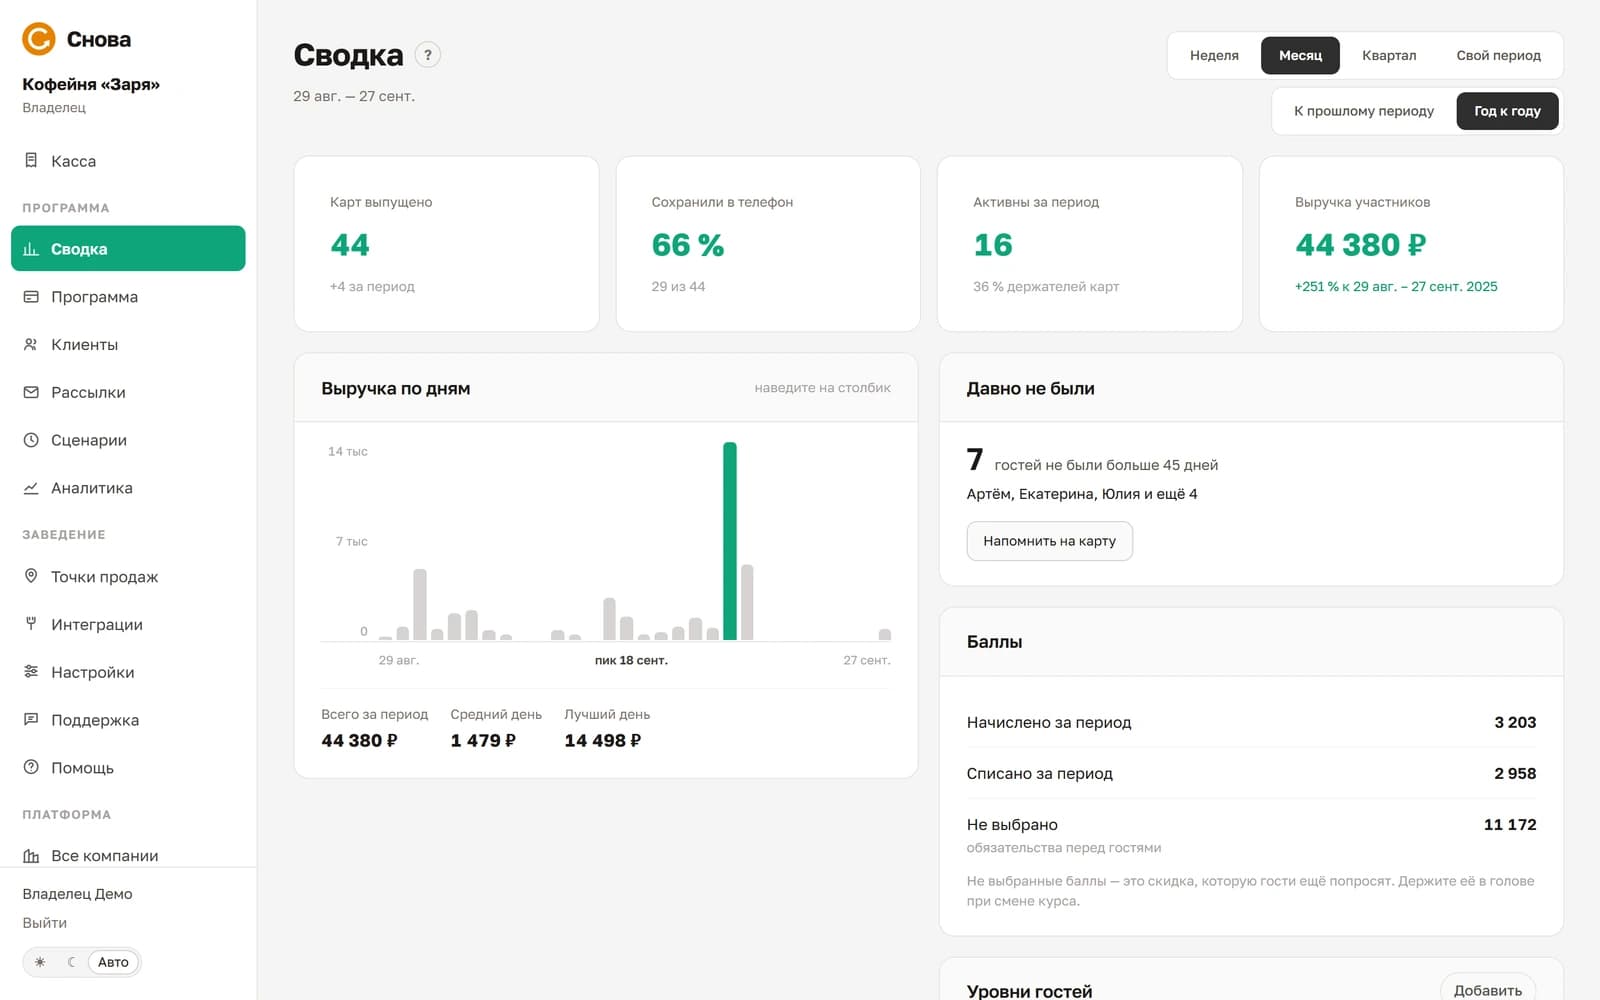This screenshot has width=1600, height=1000.
Task: Click the Снова logo icon
Action: 38,39
